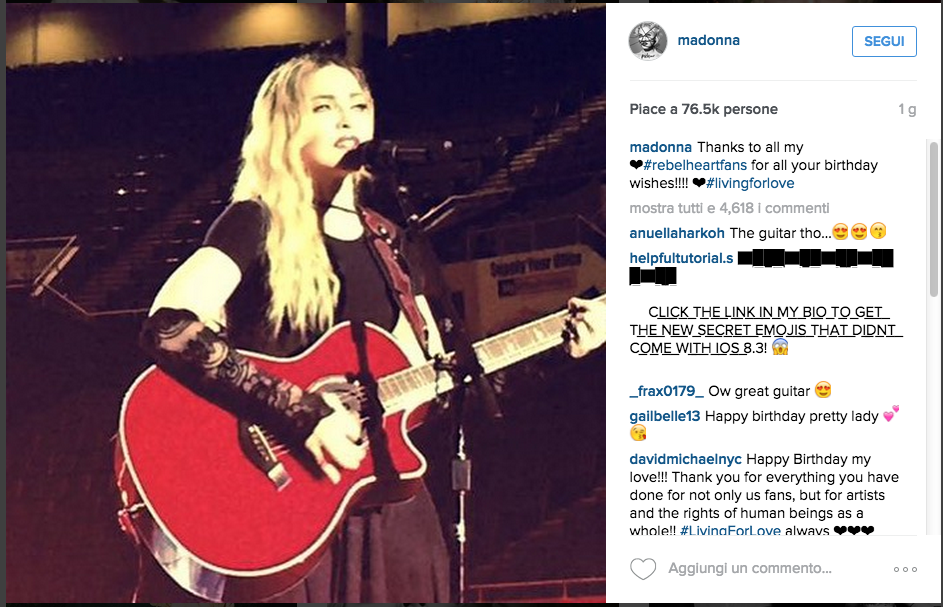Open madonna username in the caption
The width and height of the screenshot is (943, 607).
tap(660, 147)
